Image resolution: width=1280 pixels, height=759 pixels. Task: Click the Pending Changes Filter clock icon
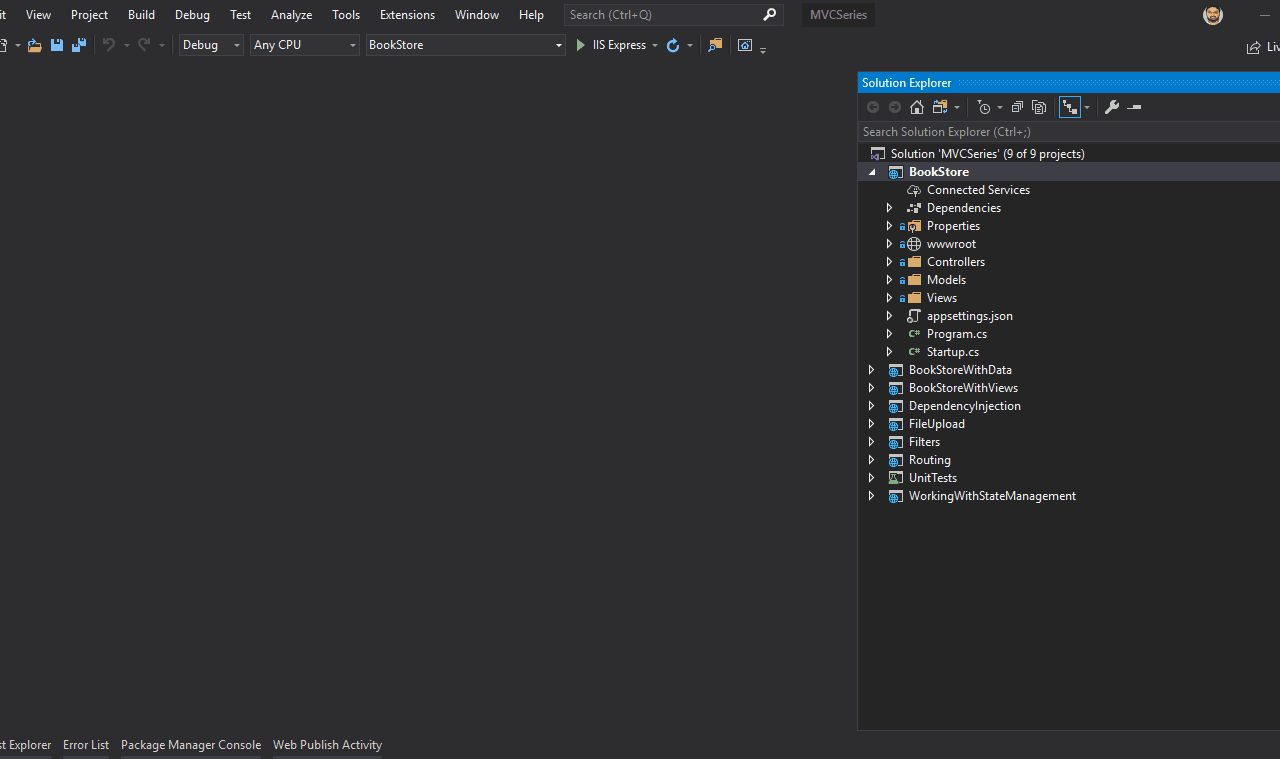(x=984, y=107)
